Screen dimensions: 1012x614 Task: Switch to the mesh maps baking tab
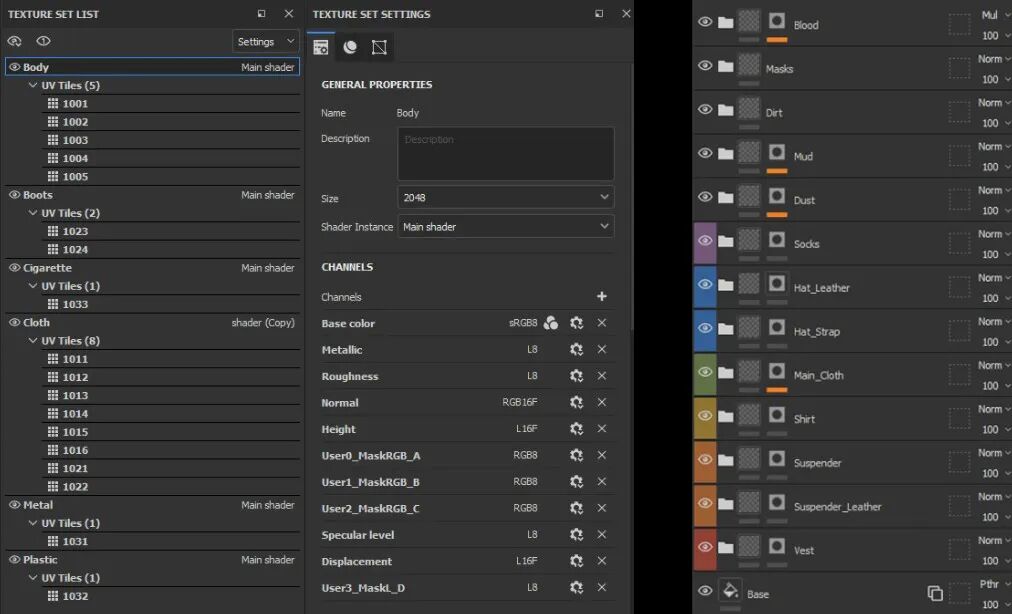point(350,47)
